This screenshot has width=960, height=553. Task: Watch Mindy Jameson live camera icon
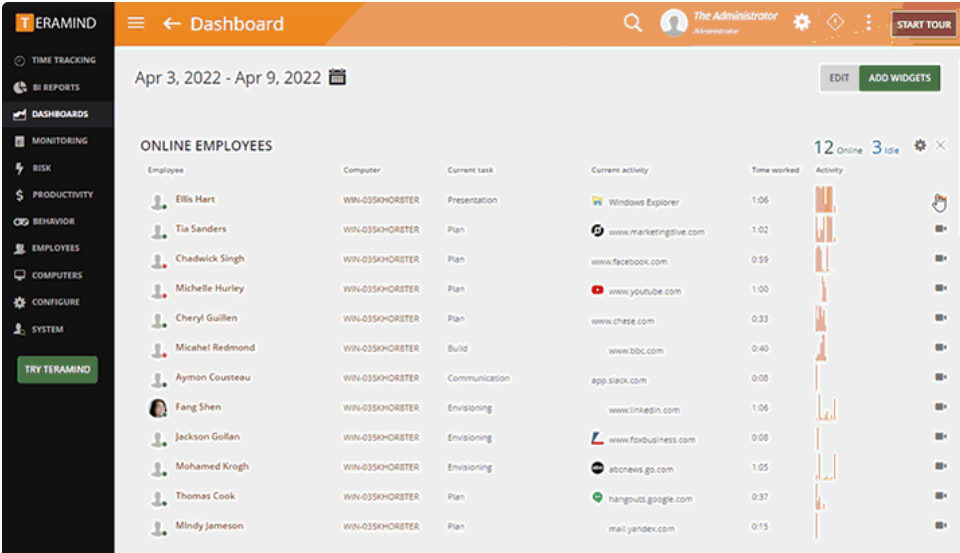(x=940, y=525)
